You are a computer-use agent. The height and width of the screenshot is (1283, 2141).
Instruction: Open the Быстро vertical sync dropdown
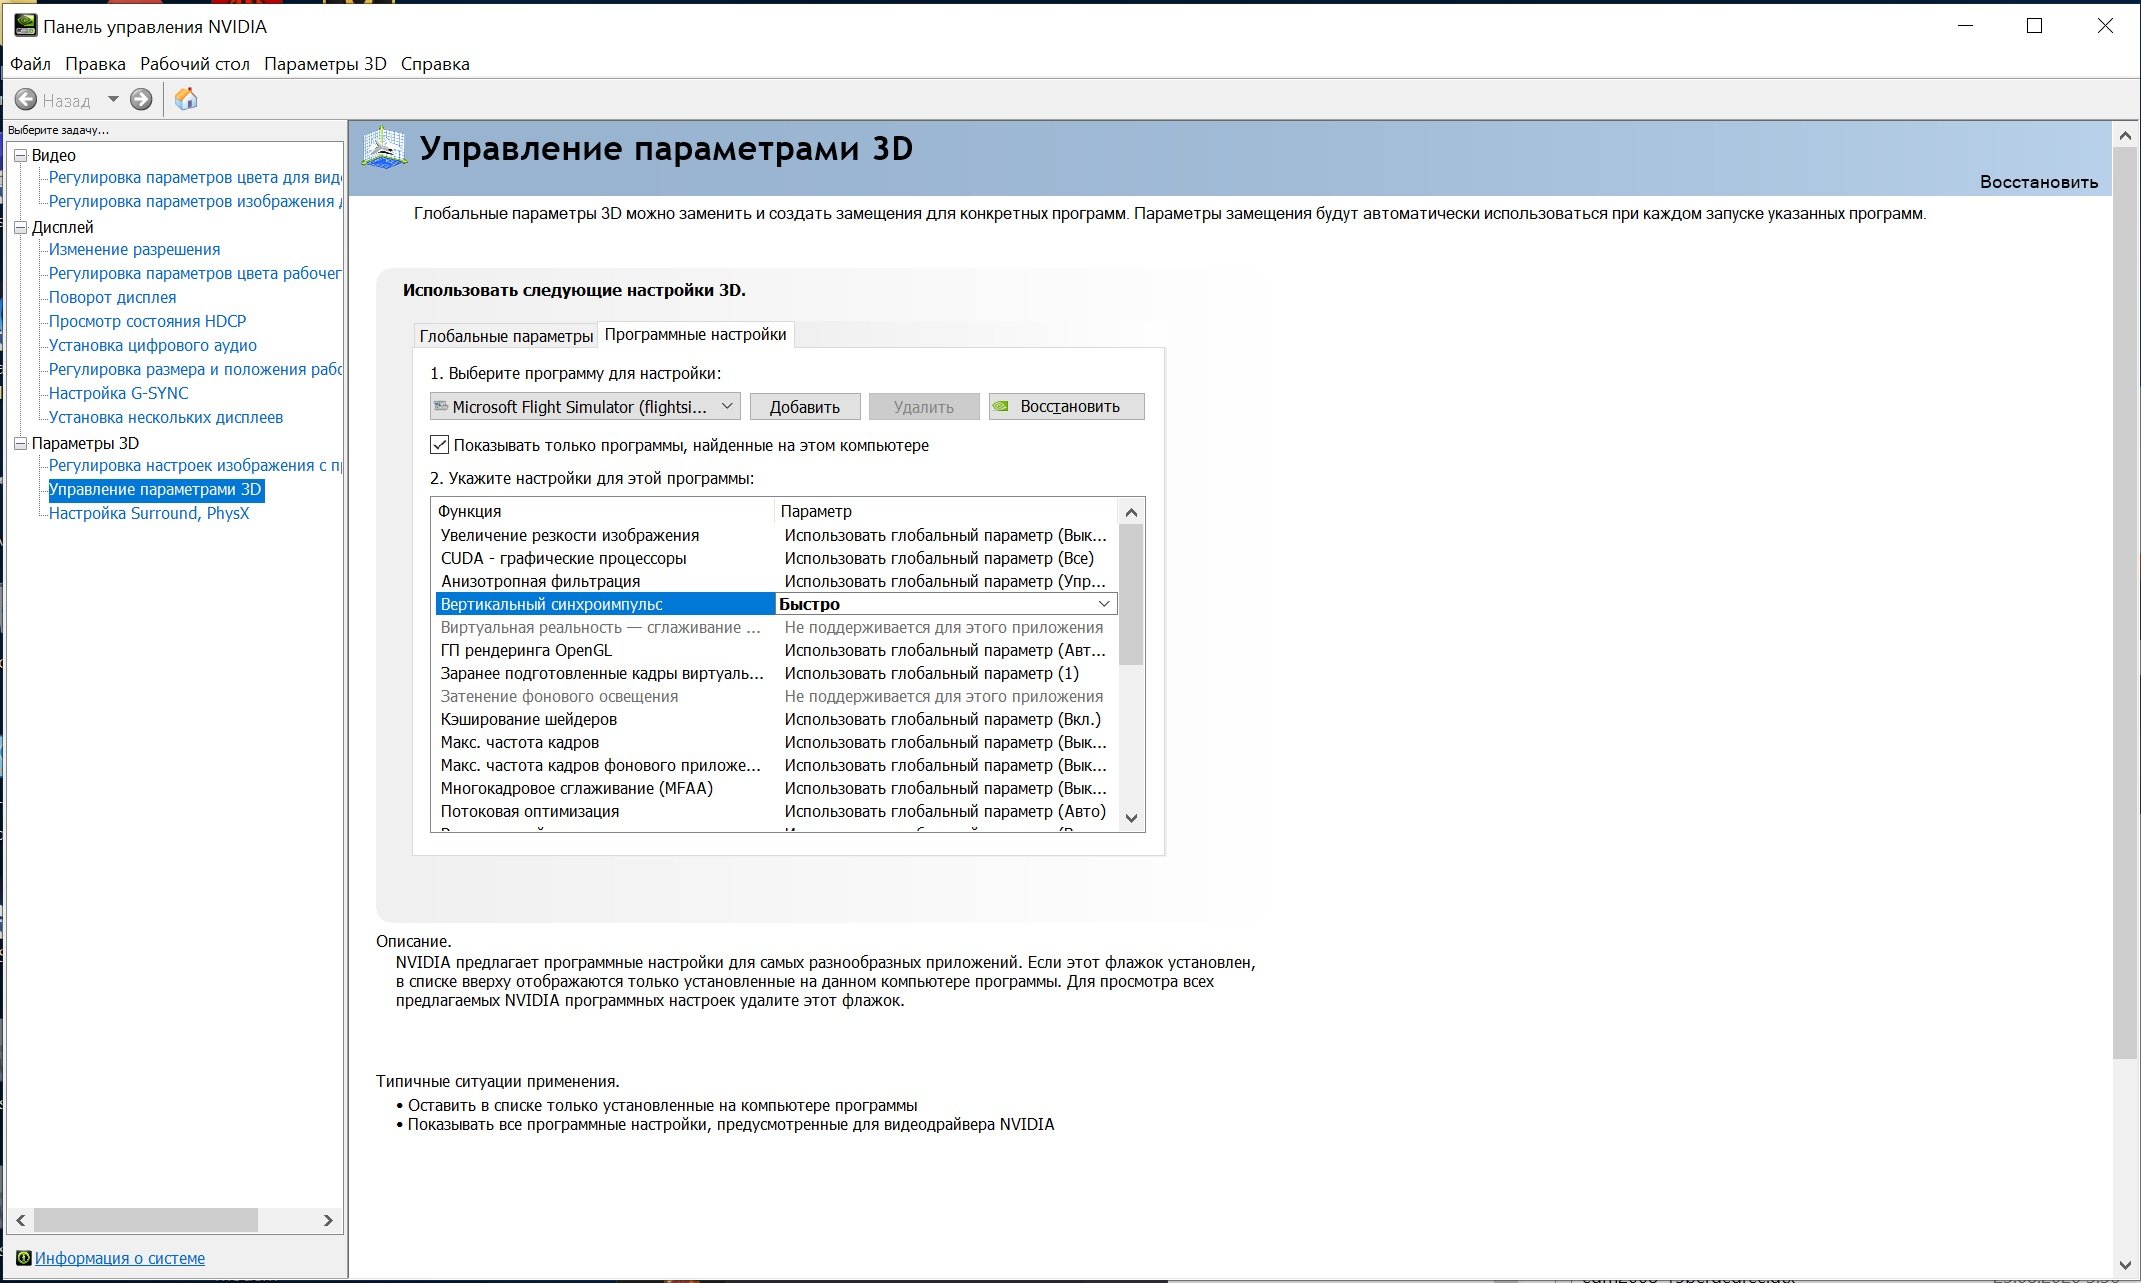(946, 604)
